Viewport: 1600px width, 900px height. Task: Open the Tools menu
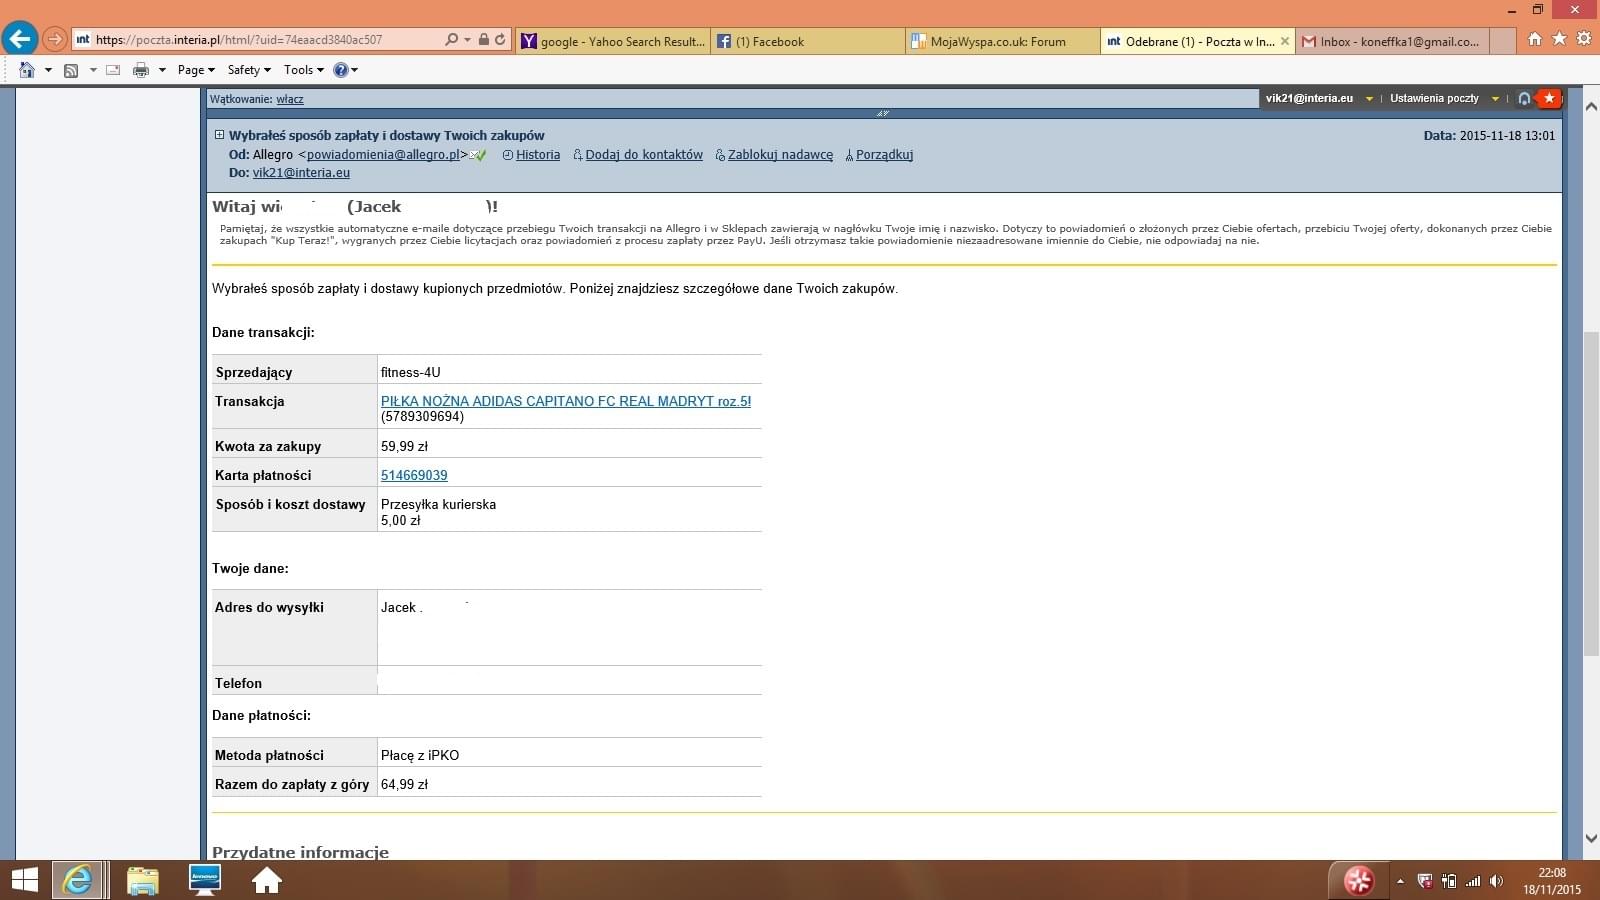[304, 70]
